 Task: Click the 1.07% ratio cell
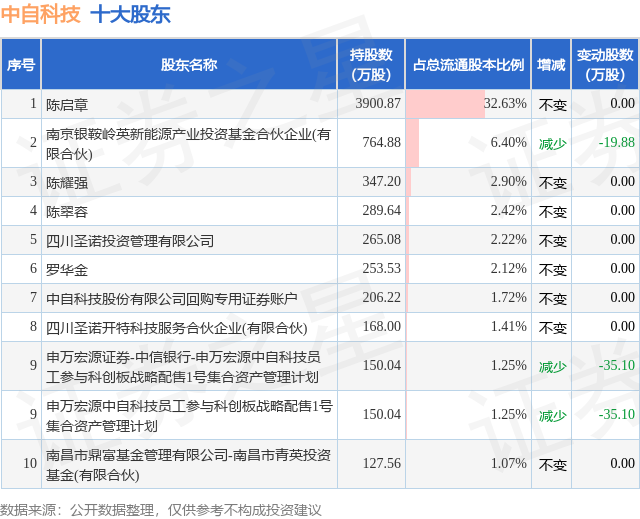pos(468,464)
